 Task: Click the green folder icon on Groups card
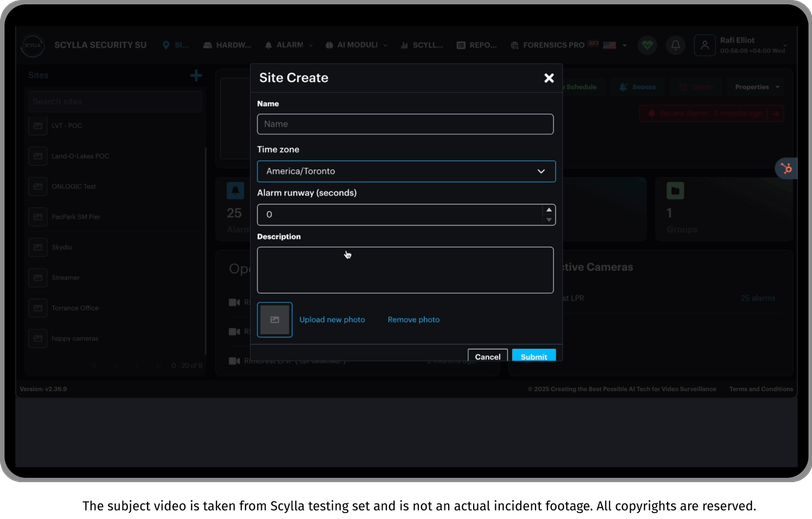(675, 191)
